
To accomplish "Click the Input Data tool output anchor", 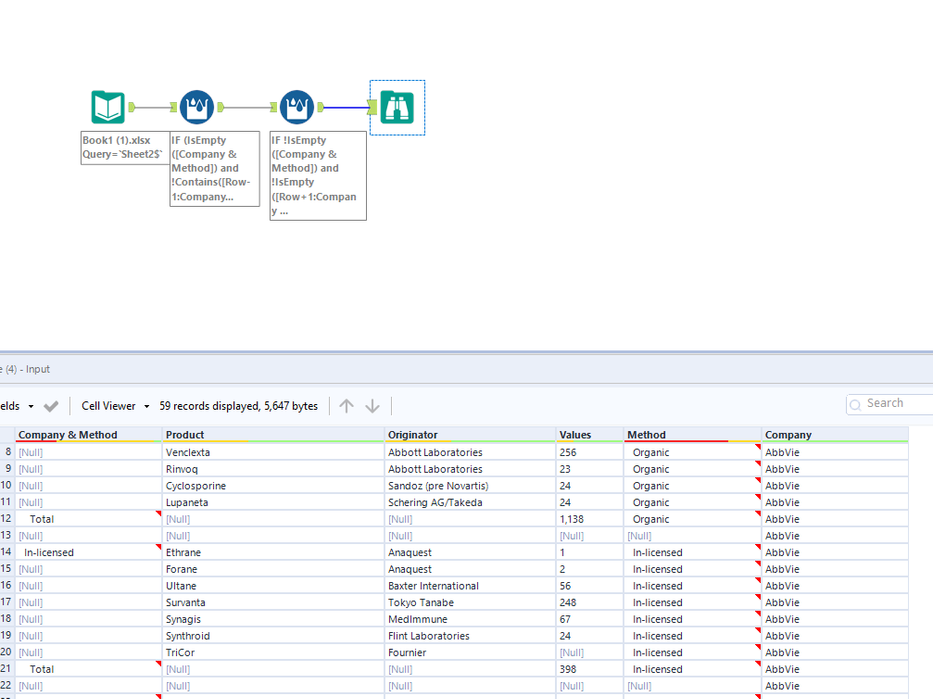I will coord(132,107).
